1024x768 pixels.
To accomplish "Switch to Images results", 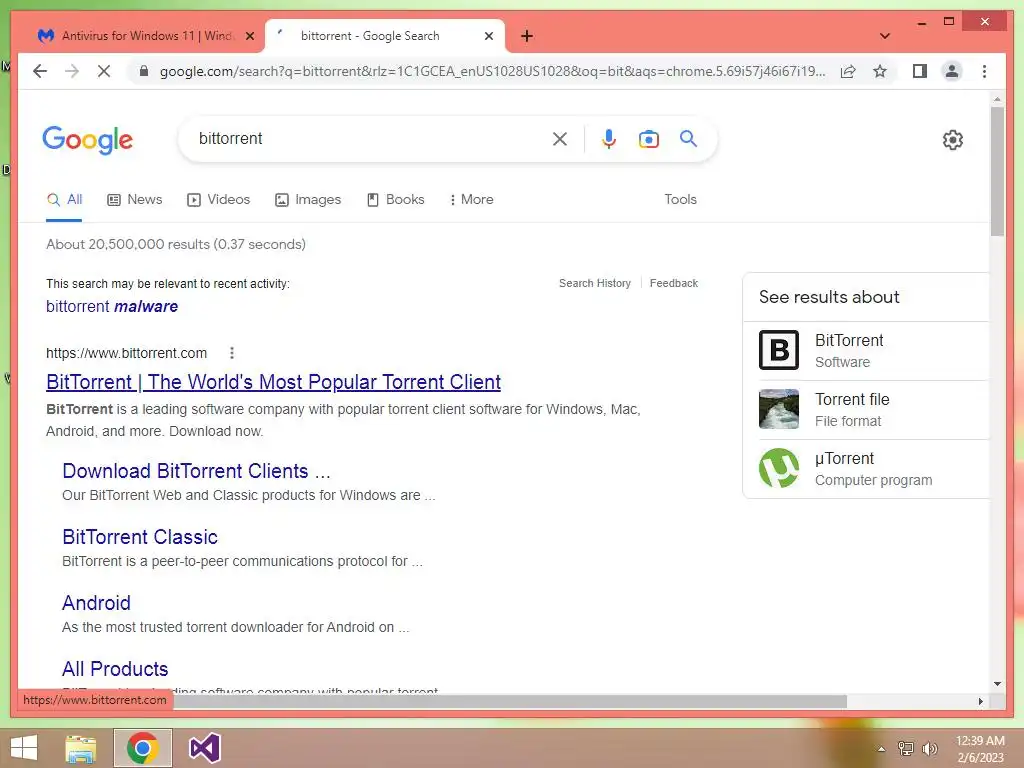I will (x=308, y=200).
